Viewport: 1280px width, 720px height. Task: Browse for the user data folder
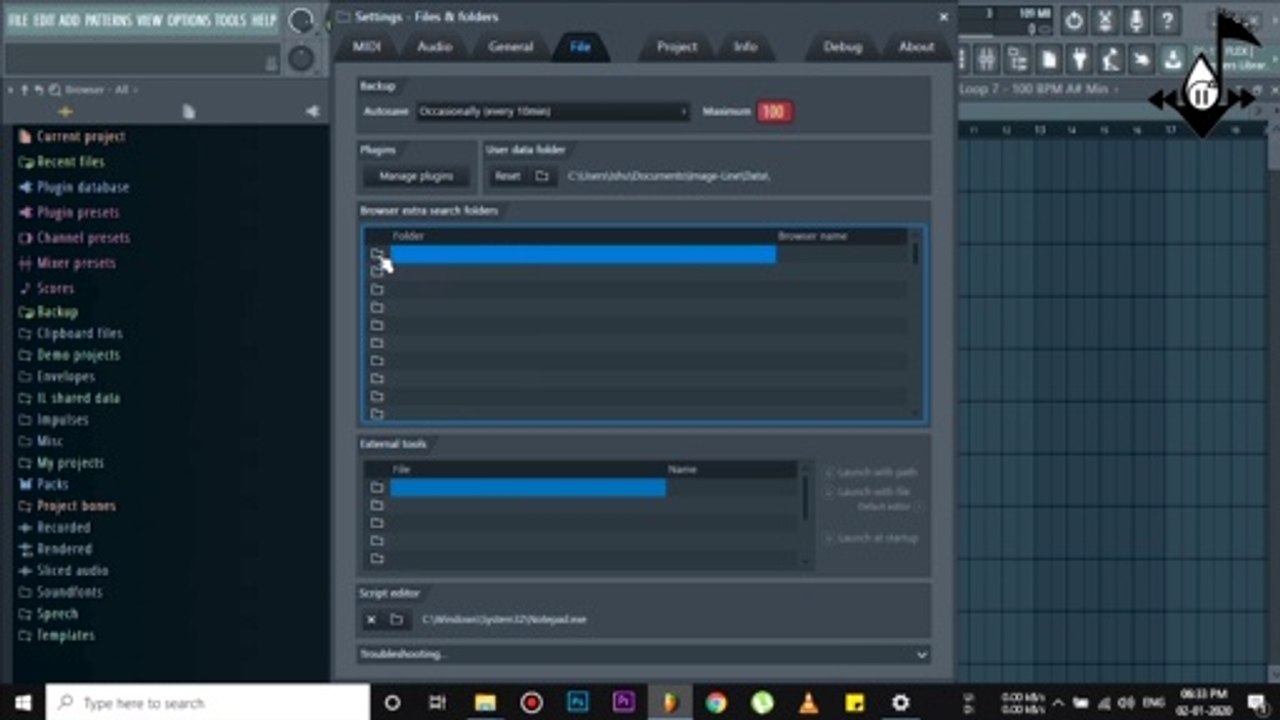coord(542,176)
